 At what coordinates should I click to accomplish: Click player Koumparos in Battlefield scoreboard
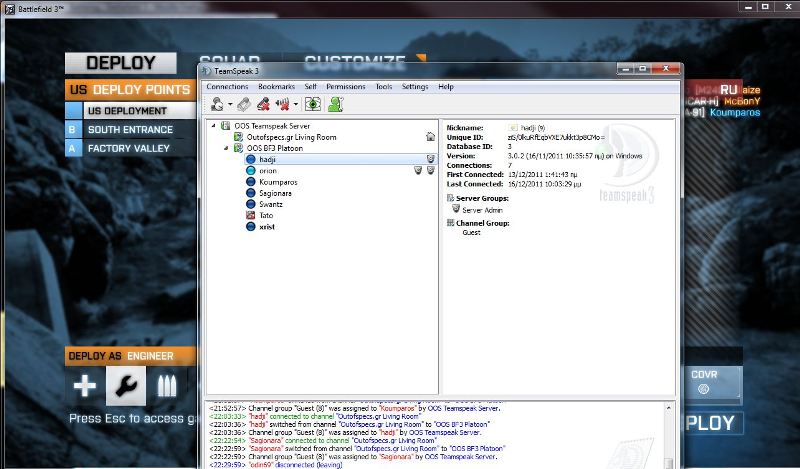tap(735, 112)
